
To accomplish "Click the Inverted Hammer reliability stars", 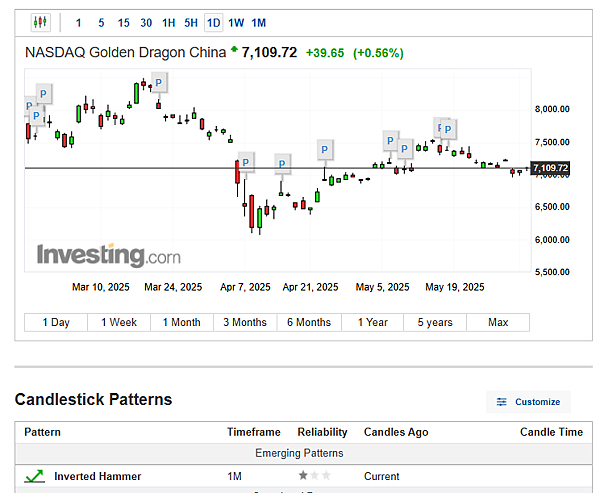I will click(316, 476).
